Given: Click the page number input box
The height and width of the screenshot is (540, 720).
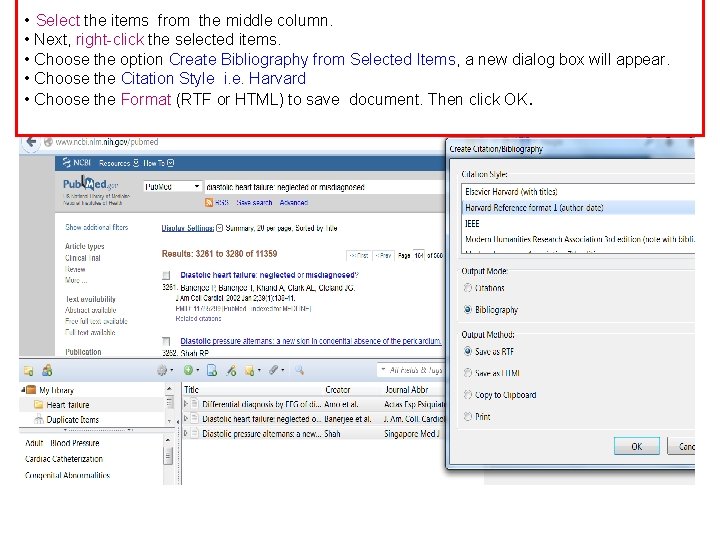Looking at the screenshot, I should click(418, 255).
